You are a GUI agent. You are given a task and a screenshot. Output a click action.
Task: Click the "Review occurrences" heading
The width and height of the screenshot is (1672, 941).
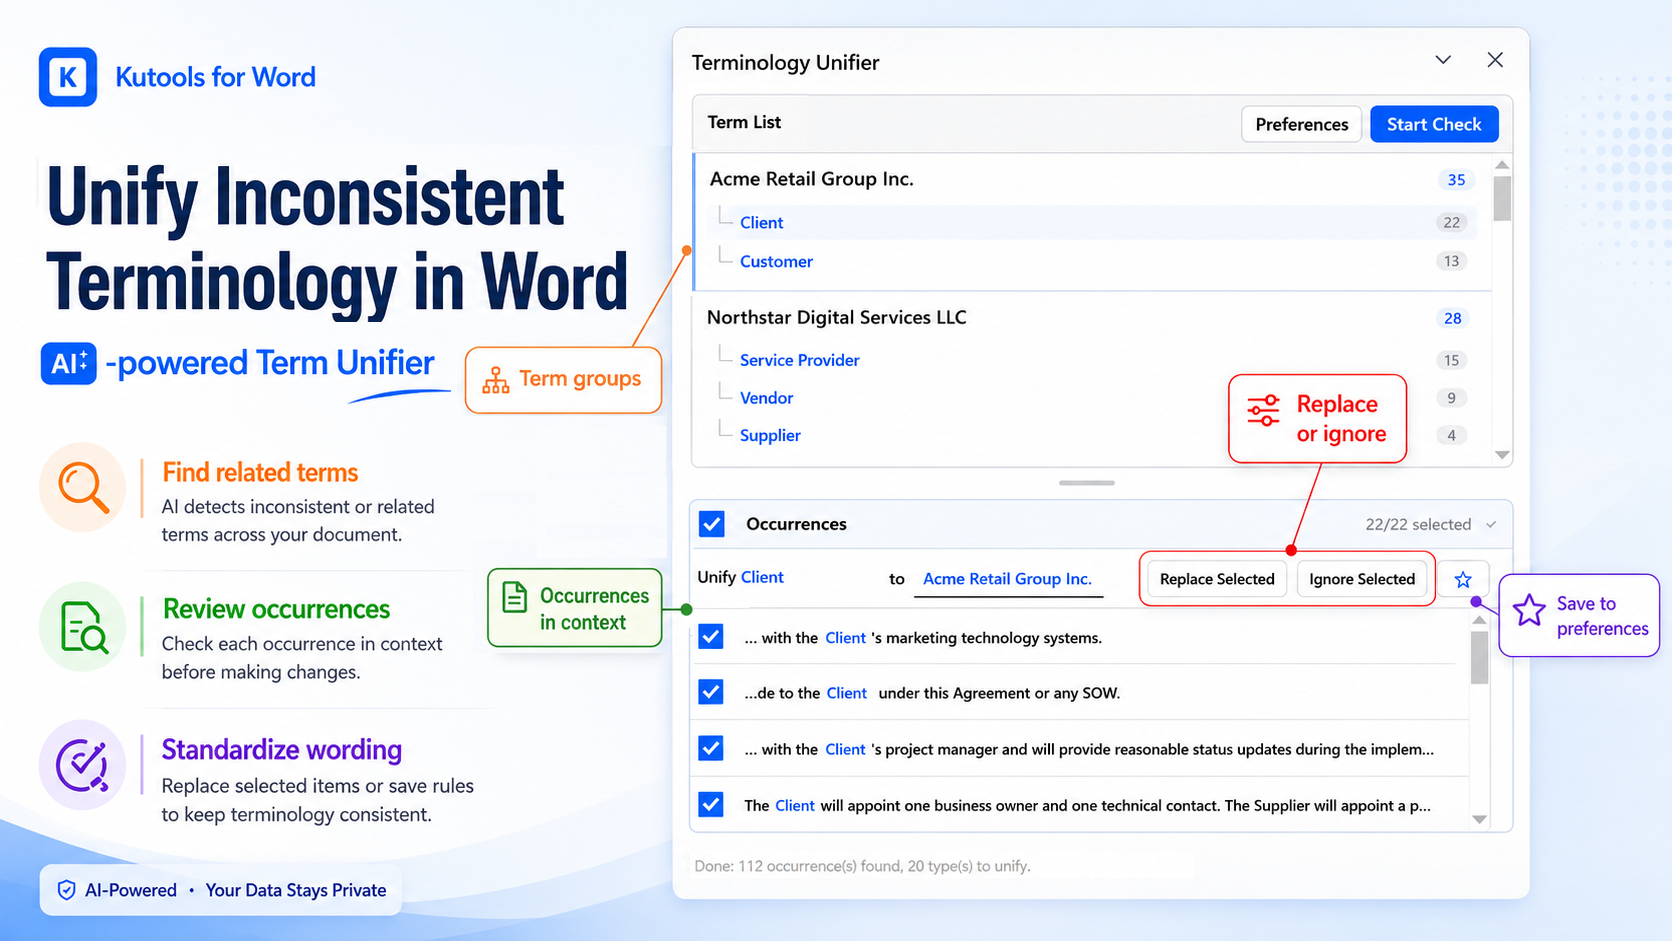coord(276,609)
